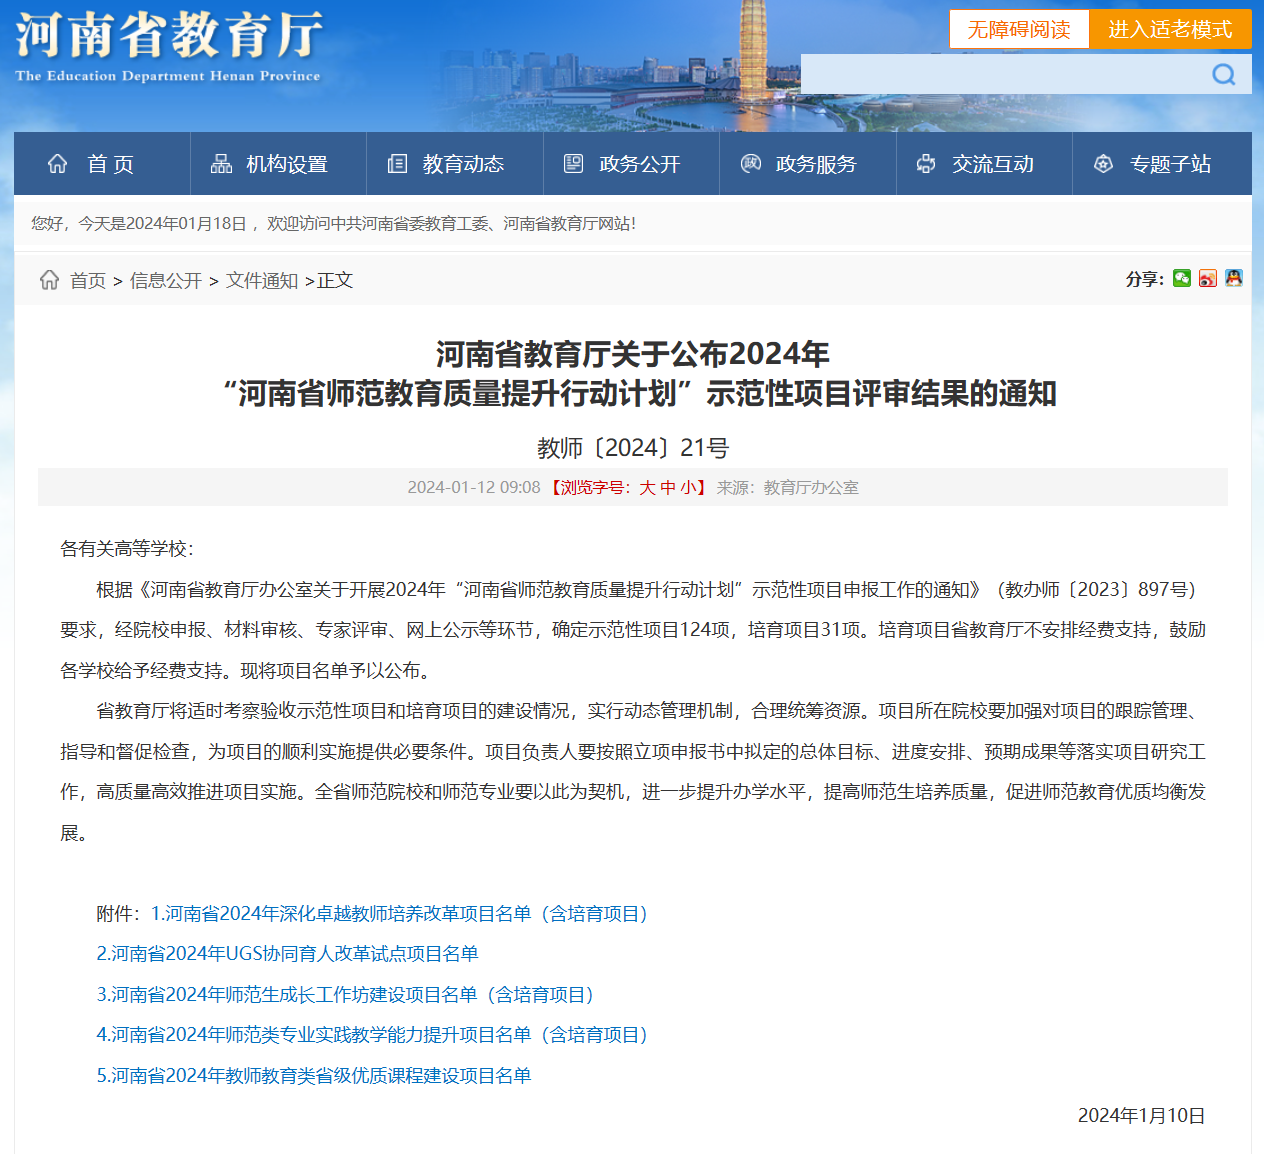Viewport: 1264px width, 1154px height.
Task: Click the site logo 河南省教育厅
Action: [x=168, y=47]
